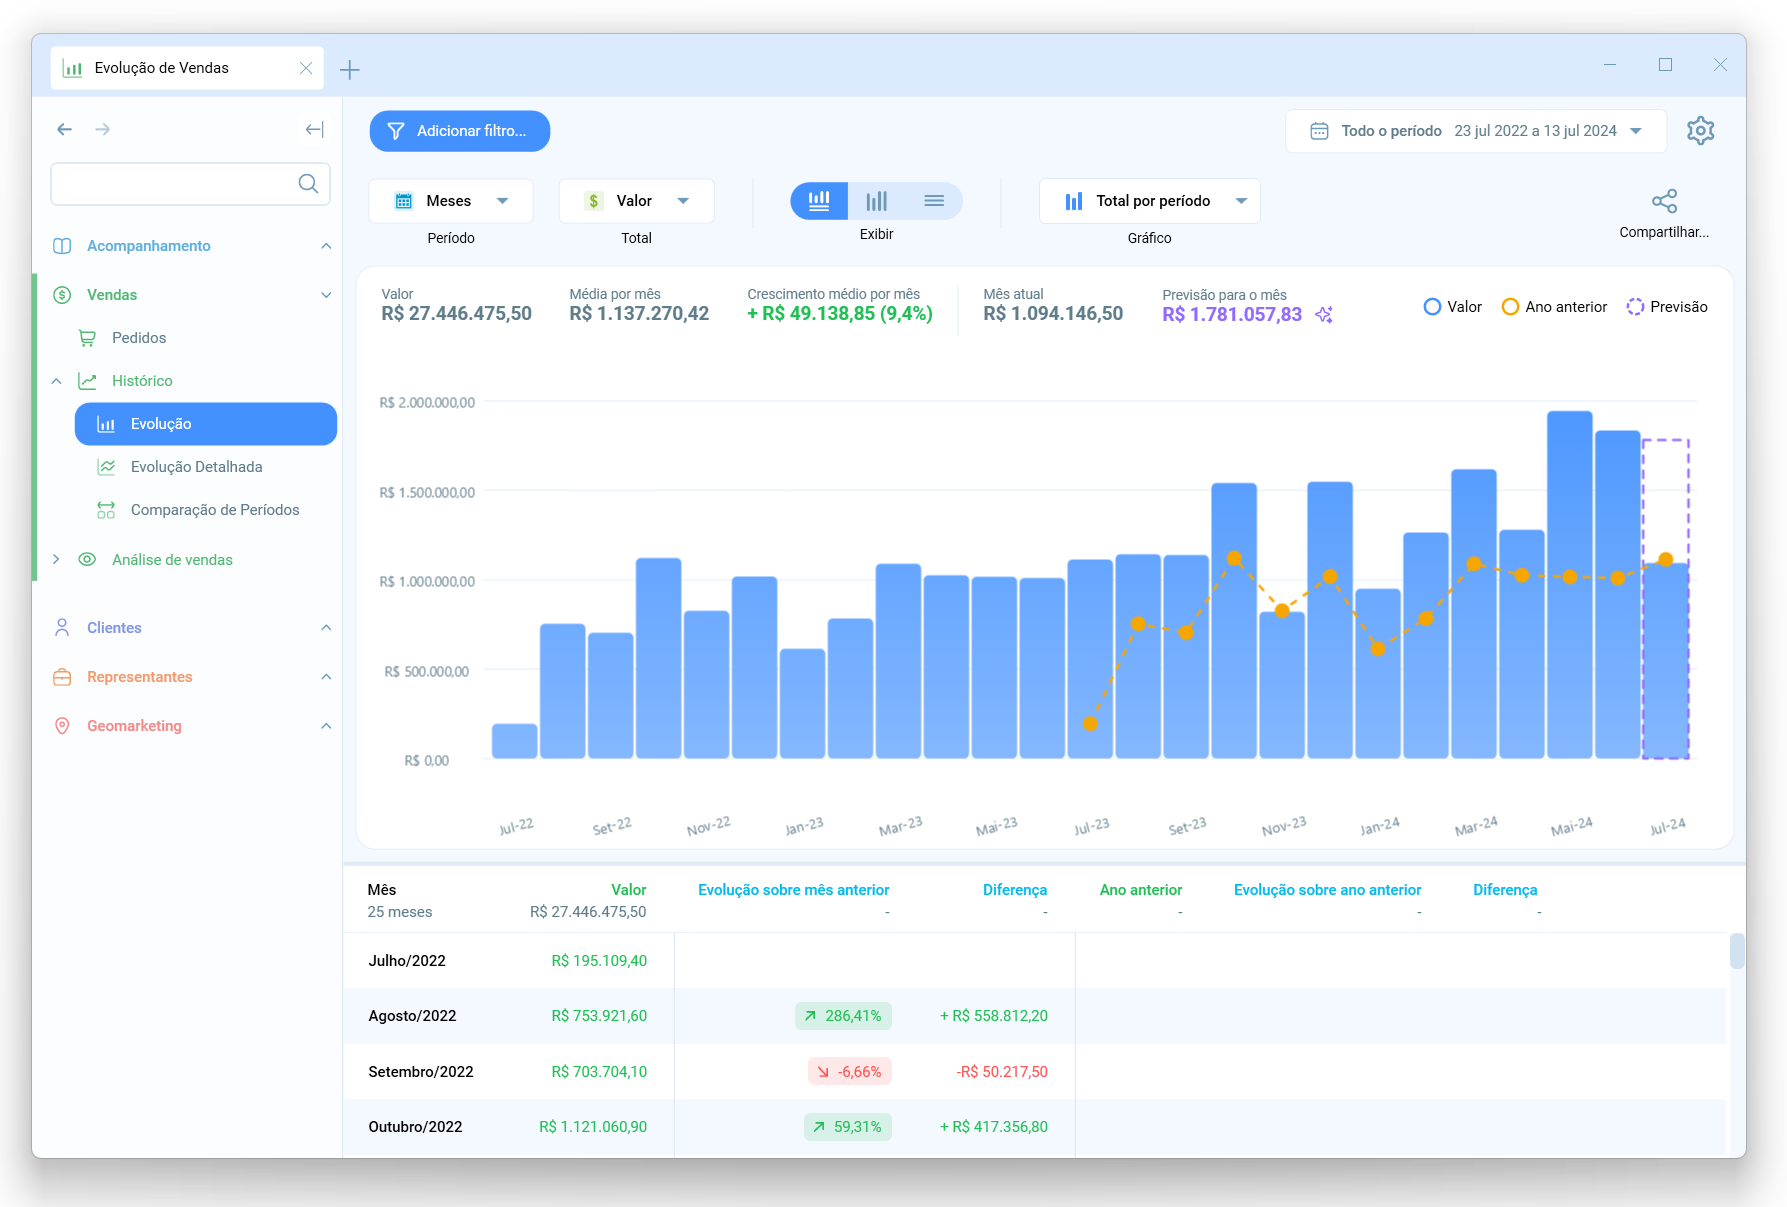1787x1207 pixels.
Task: Toggle Geomarketing section chevron
Action: point(326,726)
